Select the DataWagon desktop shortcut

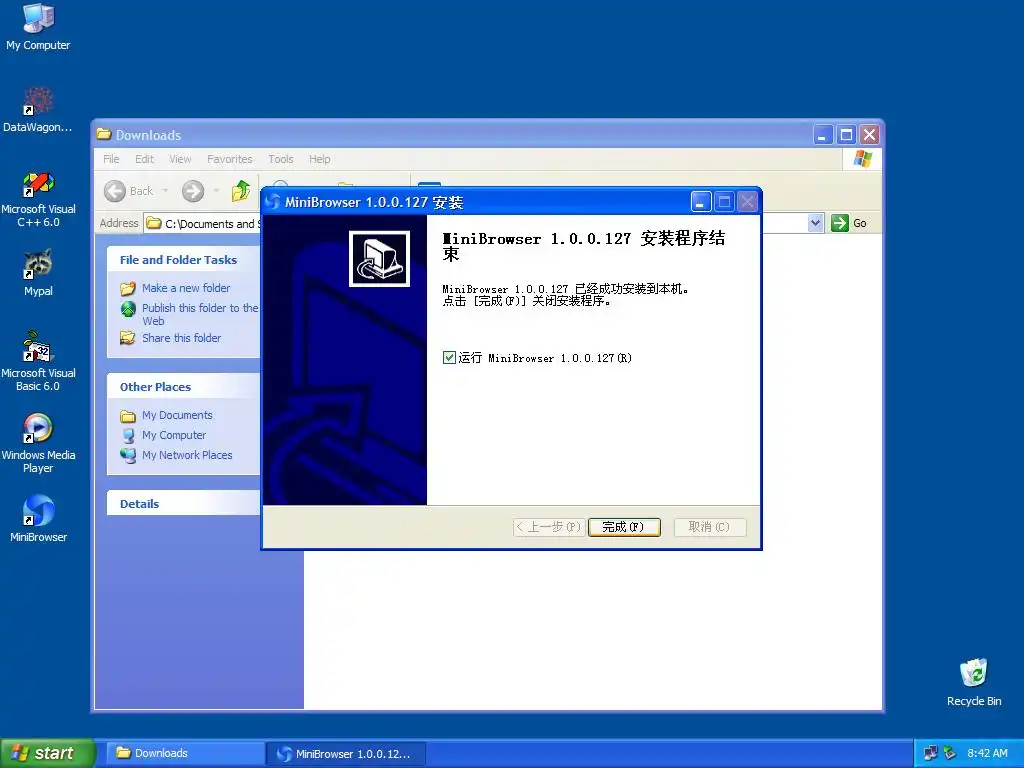(38, 109)
